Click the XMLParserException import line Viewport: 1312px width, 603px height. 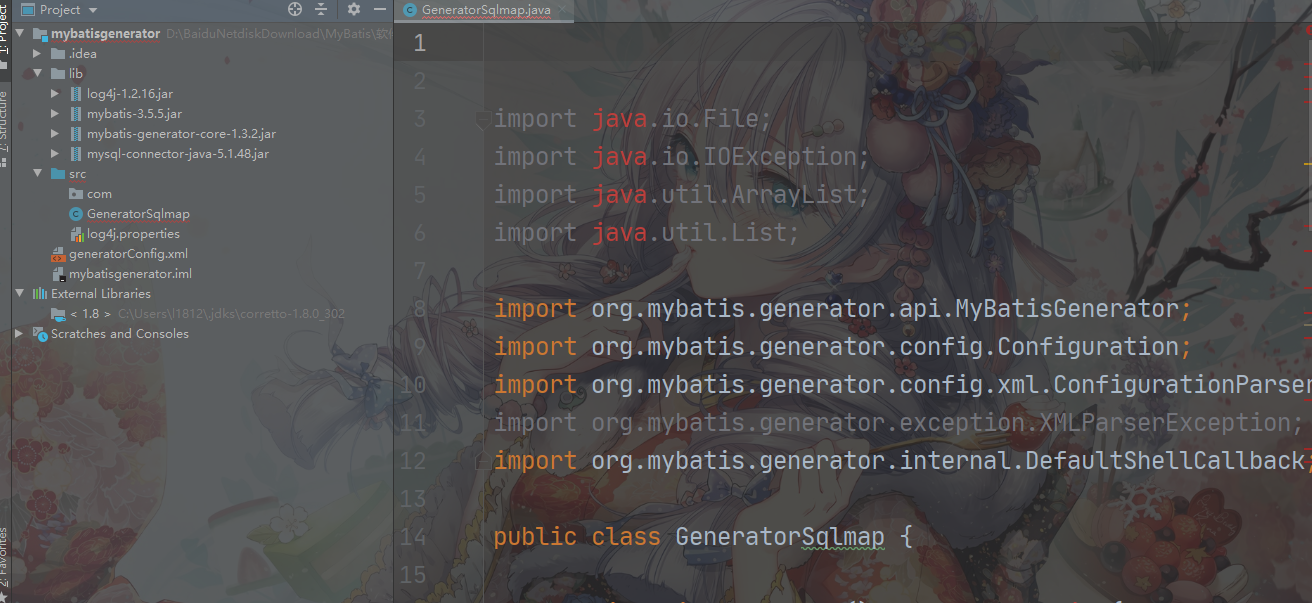pos(898,423)
